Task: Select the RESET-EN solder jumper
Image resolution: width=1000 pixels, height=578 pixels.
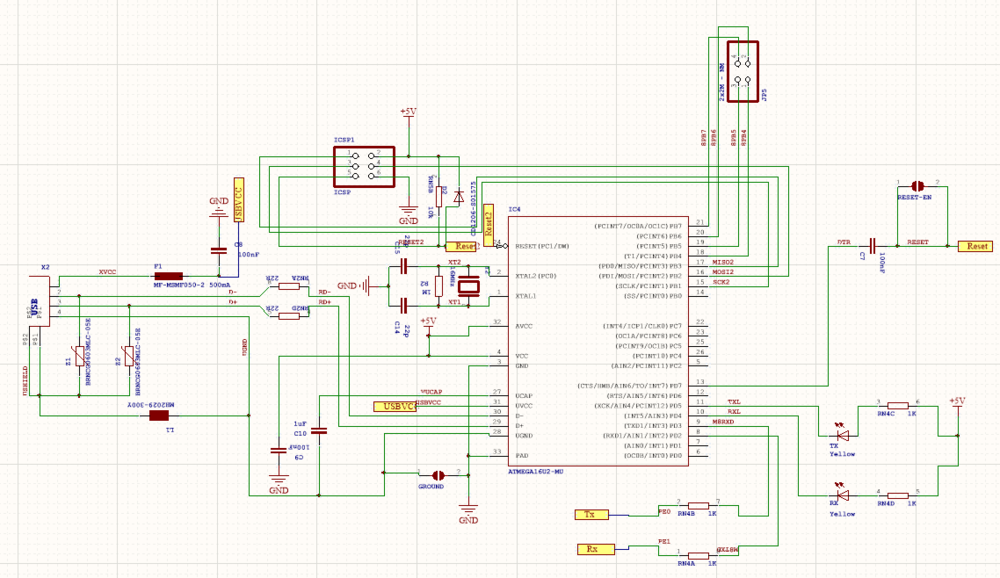Action: [918, 187]
